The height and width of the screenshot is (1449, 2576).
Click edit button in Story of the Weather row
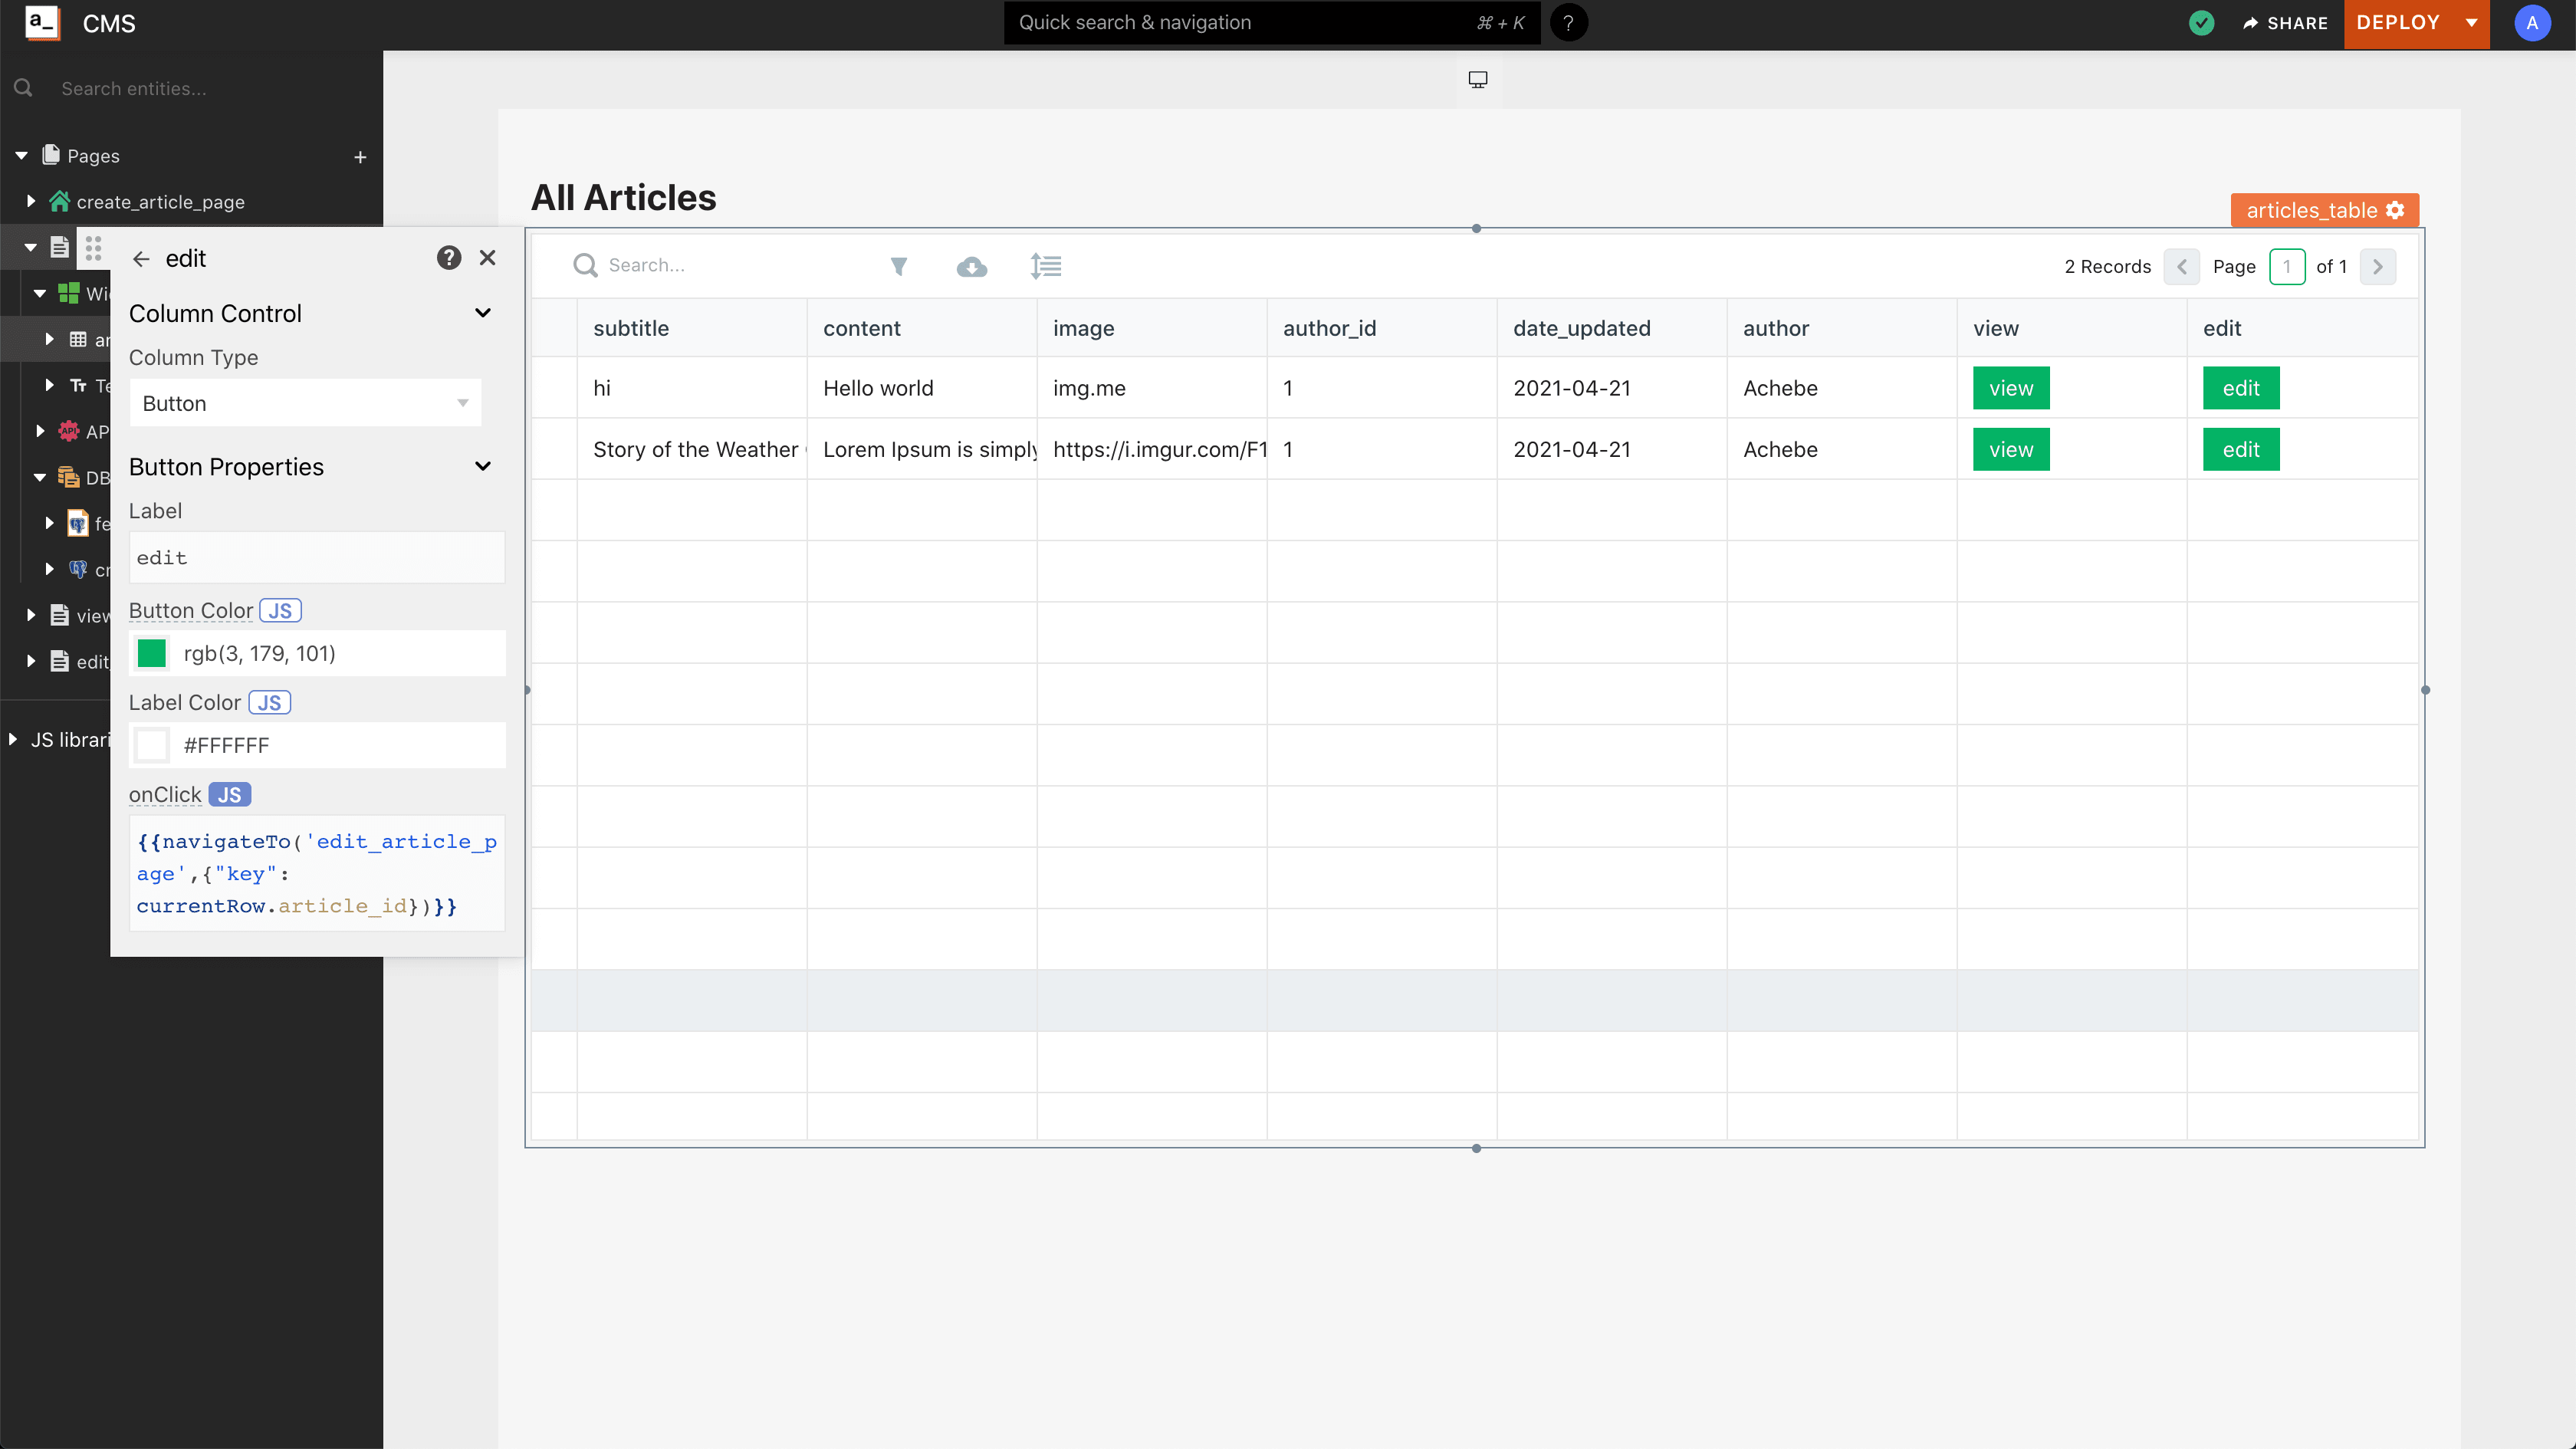[2241, 449]
